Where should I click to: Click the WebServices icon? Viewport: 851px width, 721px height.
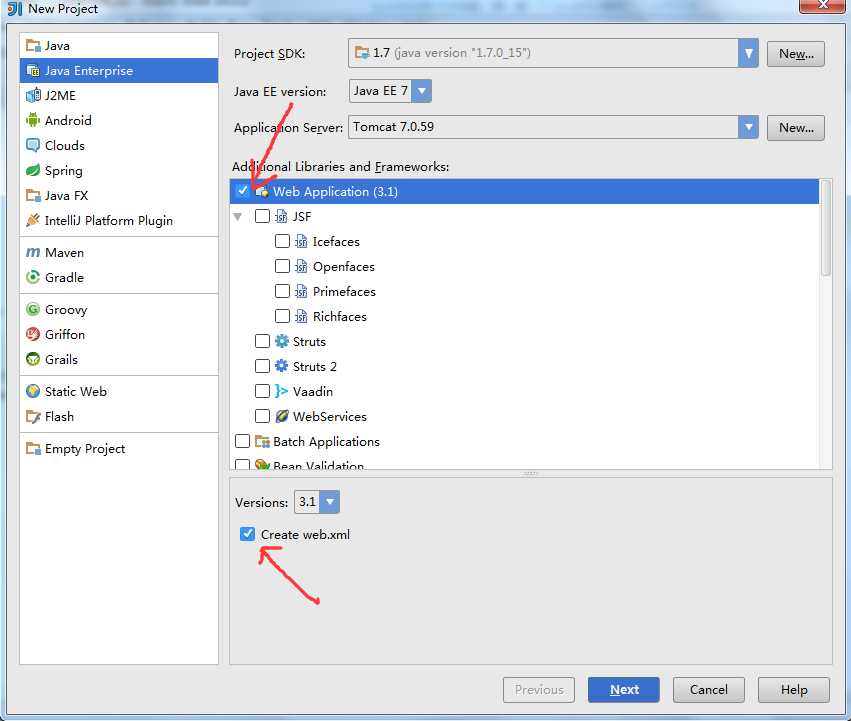[x=282, y=416]
